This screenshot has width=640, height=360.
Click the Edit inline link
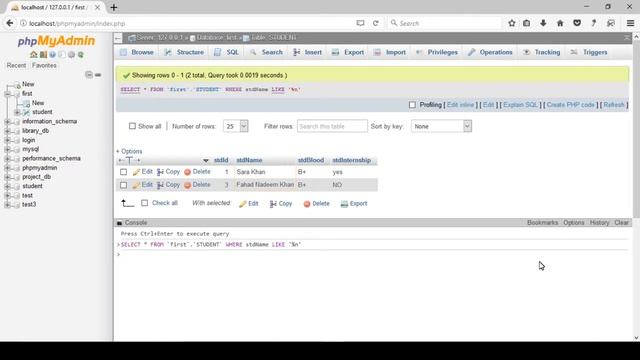(460, 105)
